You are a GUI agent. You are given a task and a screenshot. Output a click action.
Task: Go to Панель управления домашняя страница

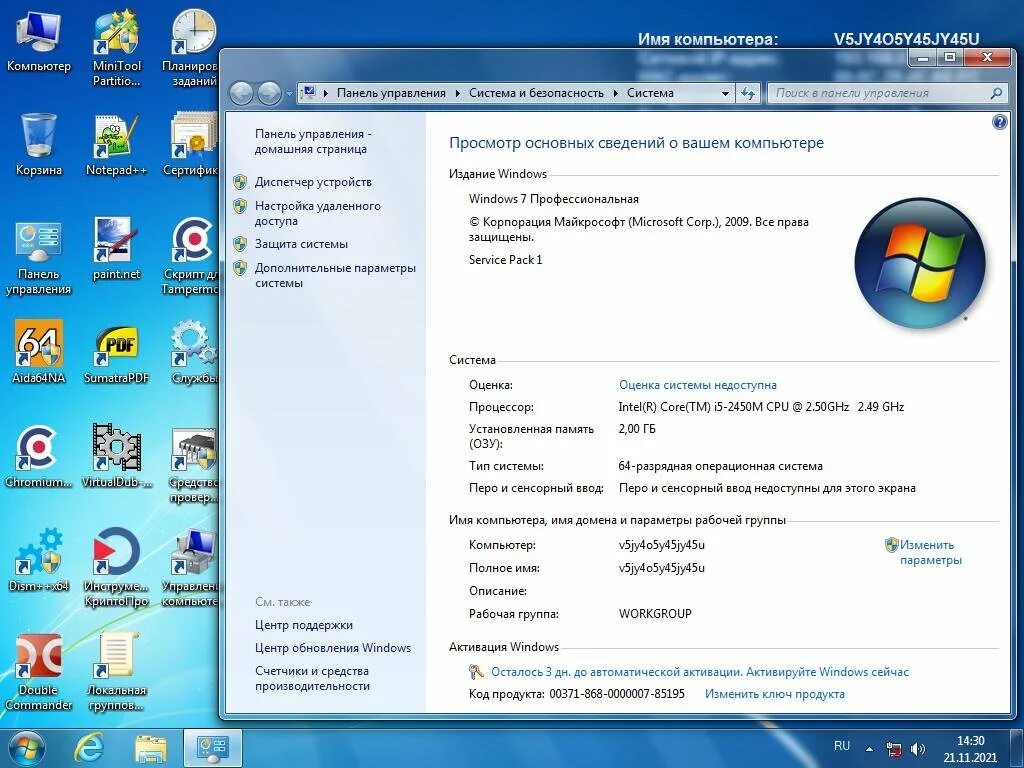(x=313, y=142)
